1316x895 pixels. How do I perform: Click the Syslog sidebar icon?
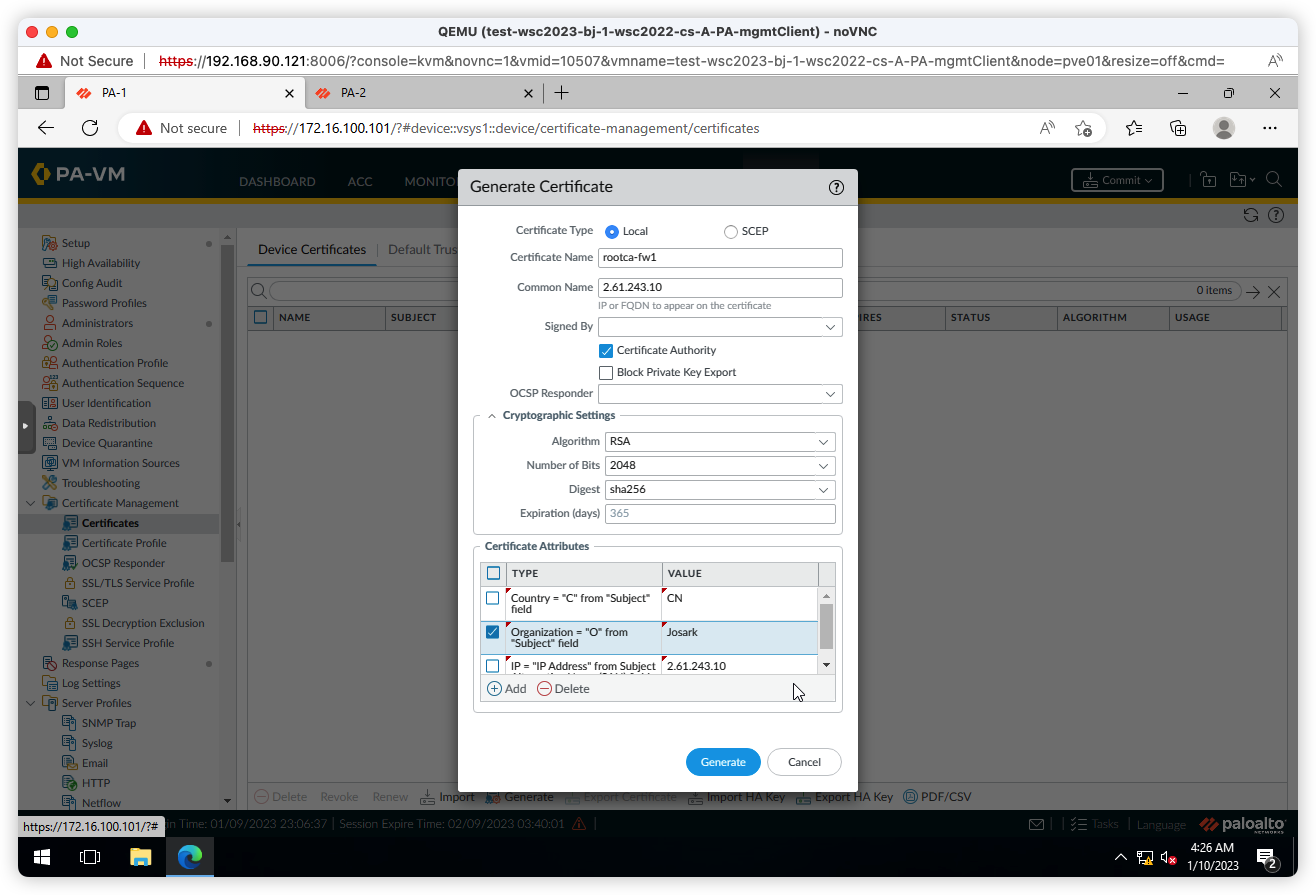pyautogui.click(x=70, y=743)
